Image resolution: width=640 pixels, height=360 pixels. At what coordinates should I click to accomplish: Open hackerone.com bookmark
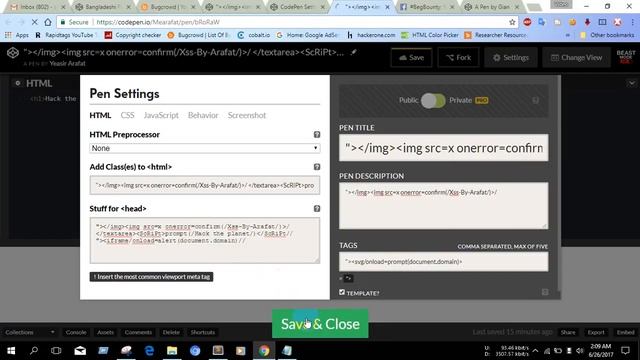coord(371,35)
